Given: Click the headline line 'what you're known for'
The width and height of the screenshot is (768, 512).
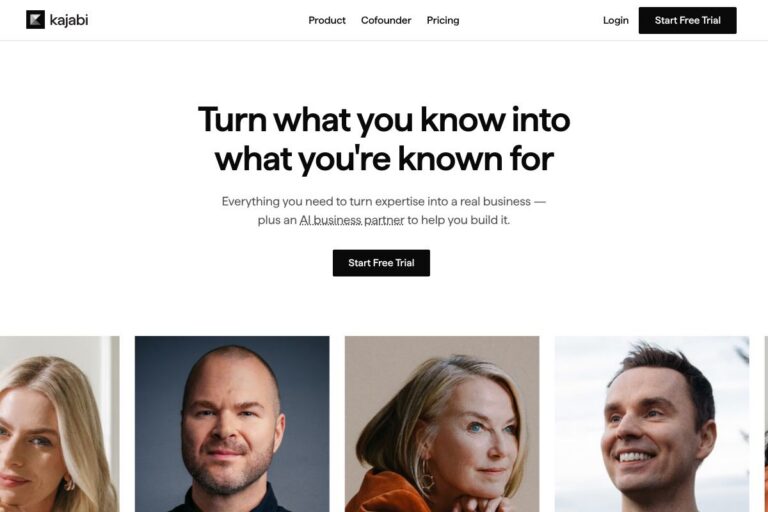Looking at the screenshot, I should [x=384, y=159].
